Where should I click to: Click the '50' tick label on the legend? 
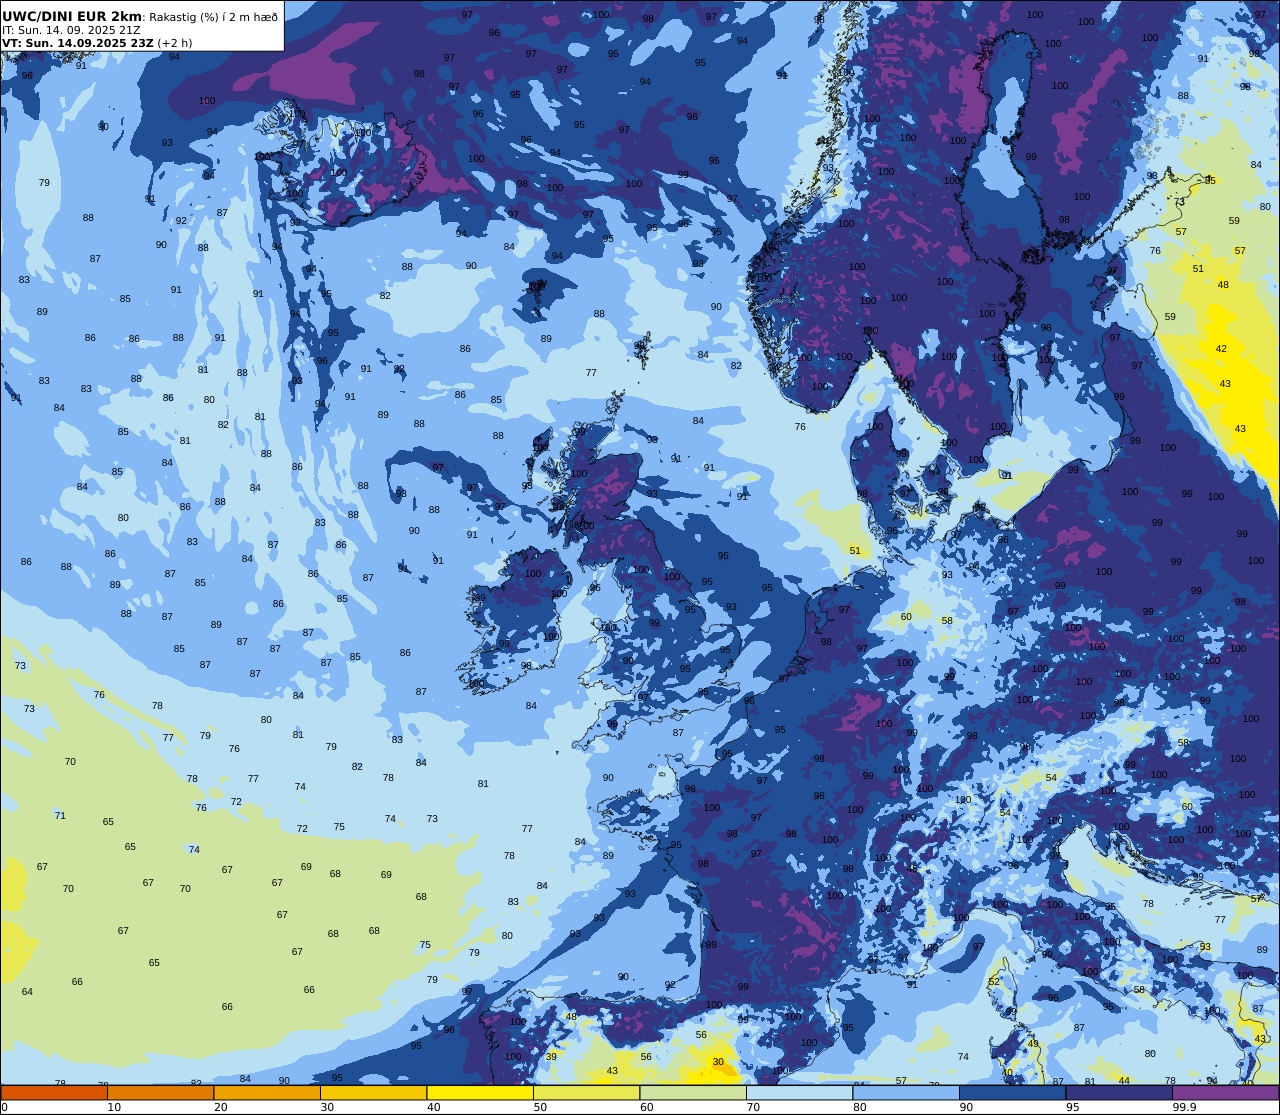click(540, 1107)
